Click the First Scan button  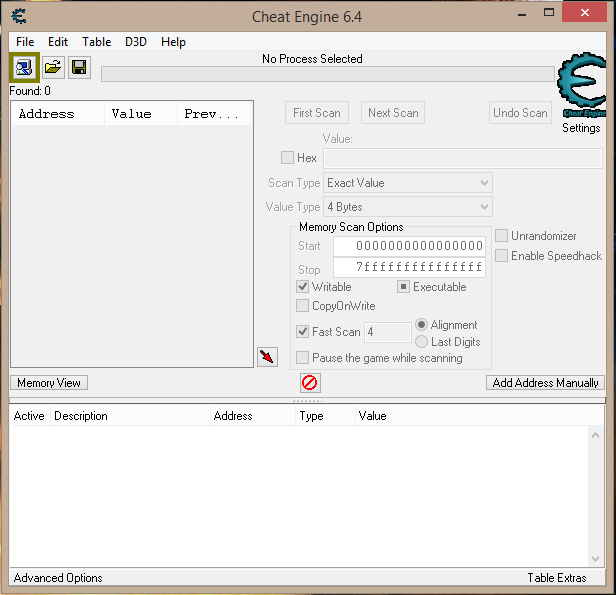pyautogui.click(x=317, y=113)
